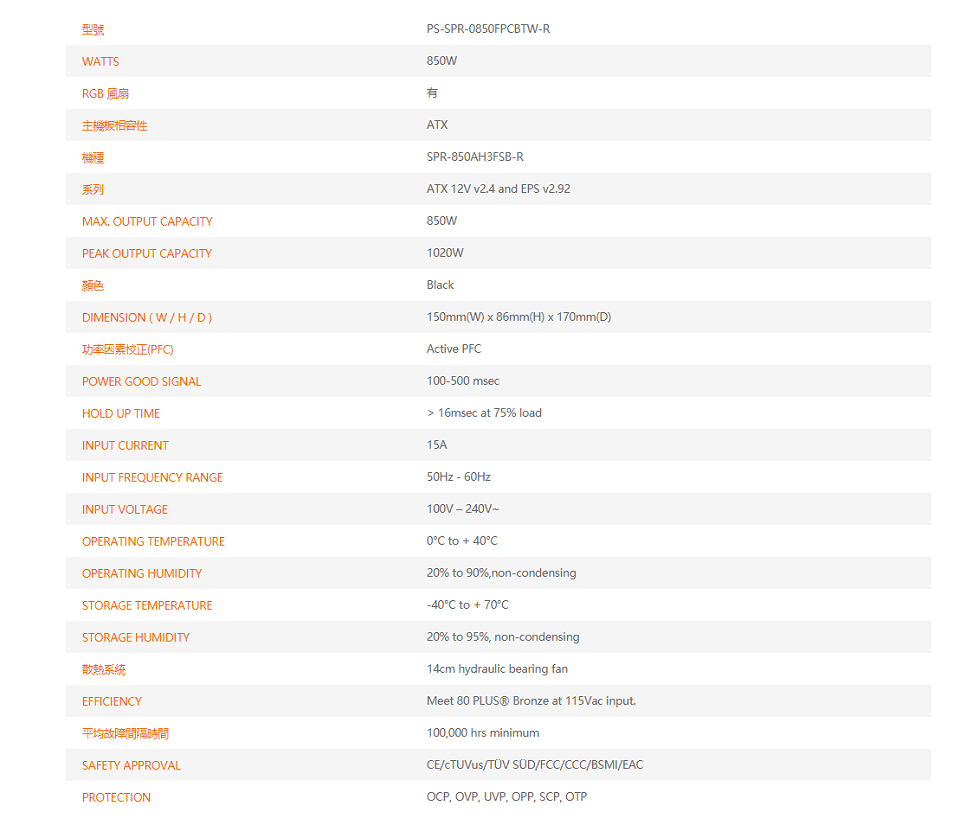Select the OPERATING TEMPERATURE label

(x=153, y=542)
